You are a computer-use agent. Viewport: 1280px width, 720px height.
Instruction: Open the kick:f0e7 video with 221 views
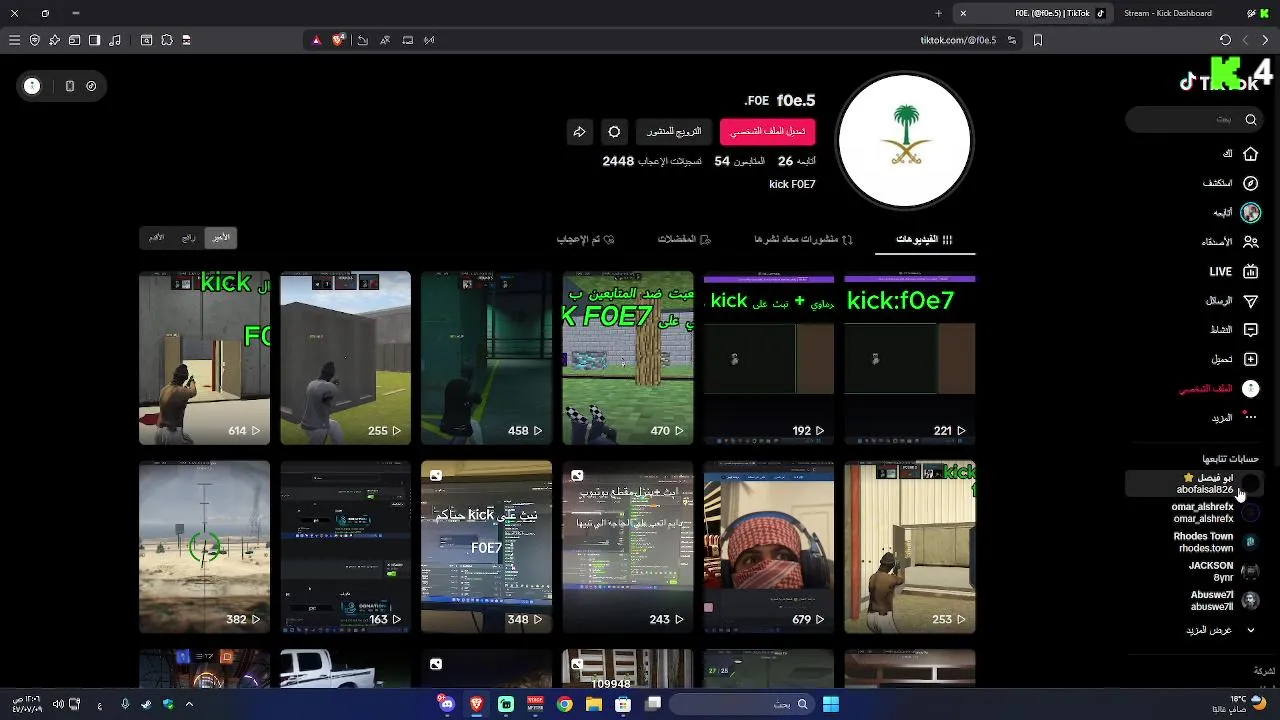[909, 357]
